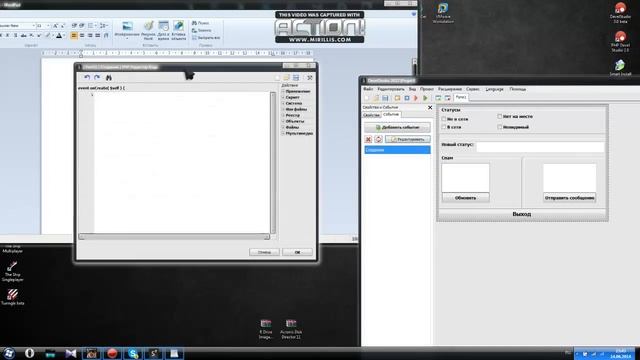Open the Сервис menu in DevelStudio
Image resolution: width=640 pixels, height=360 pixels.
pos(473,89)
